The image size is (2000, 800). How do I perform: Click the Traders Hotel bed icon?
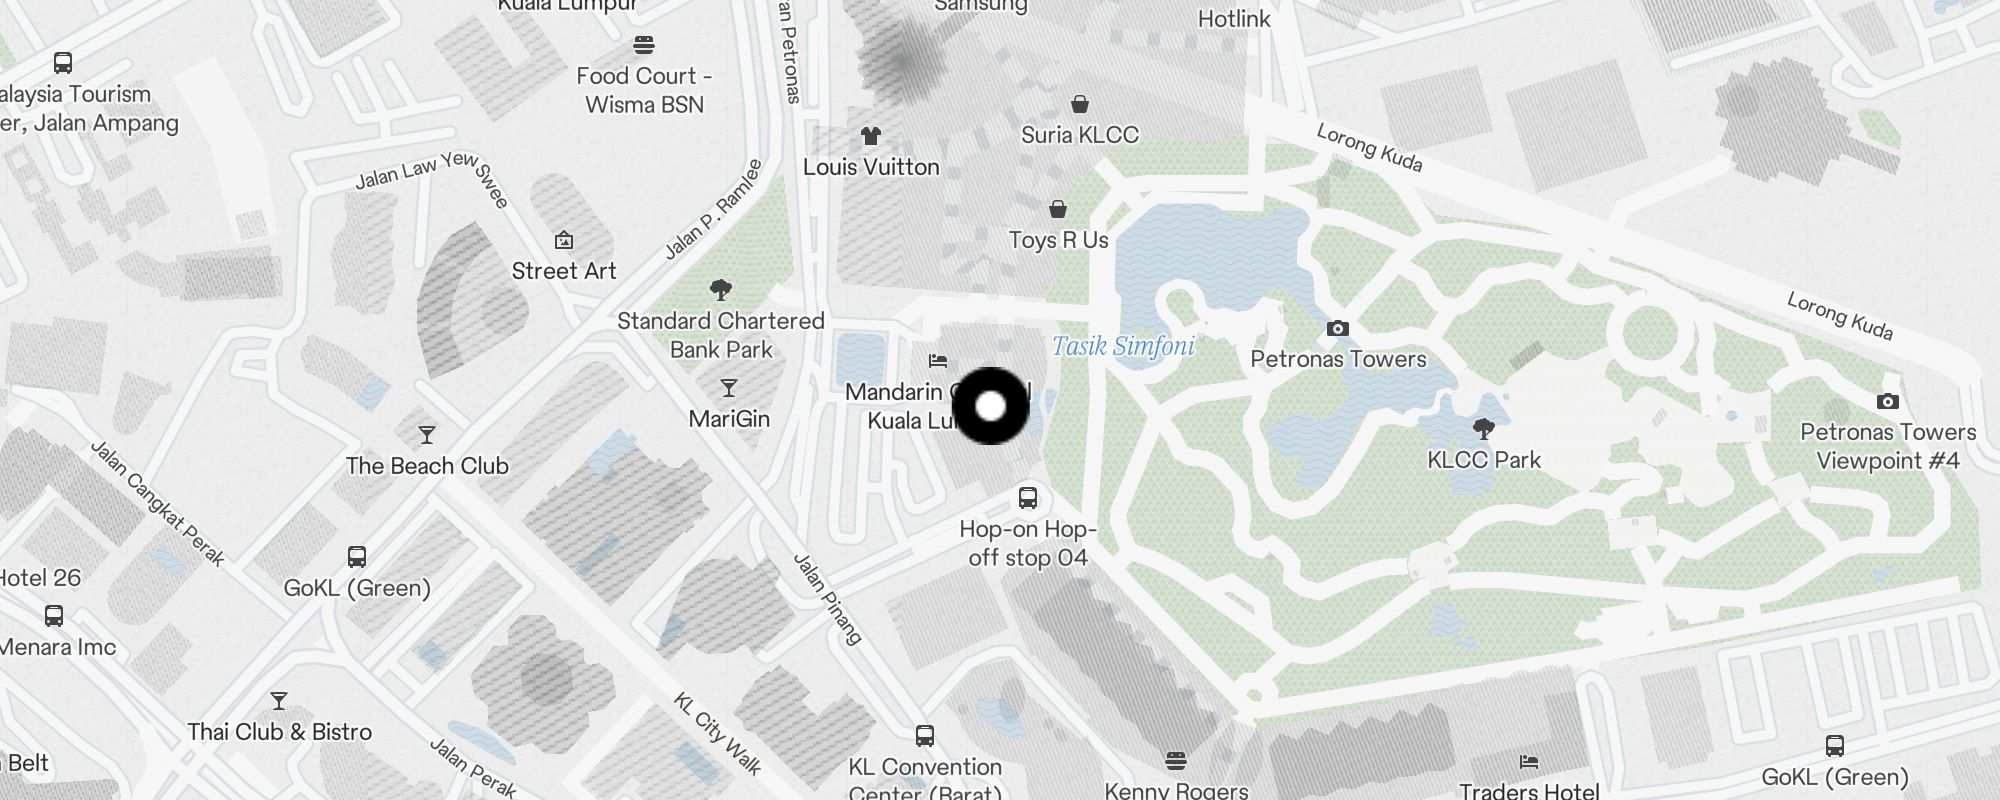coord(1529,761)
